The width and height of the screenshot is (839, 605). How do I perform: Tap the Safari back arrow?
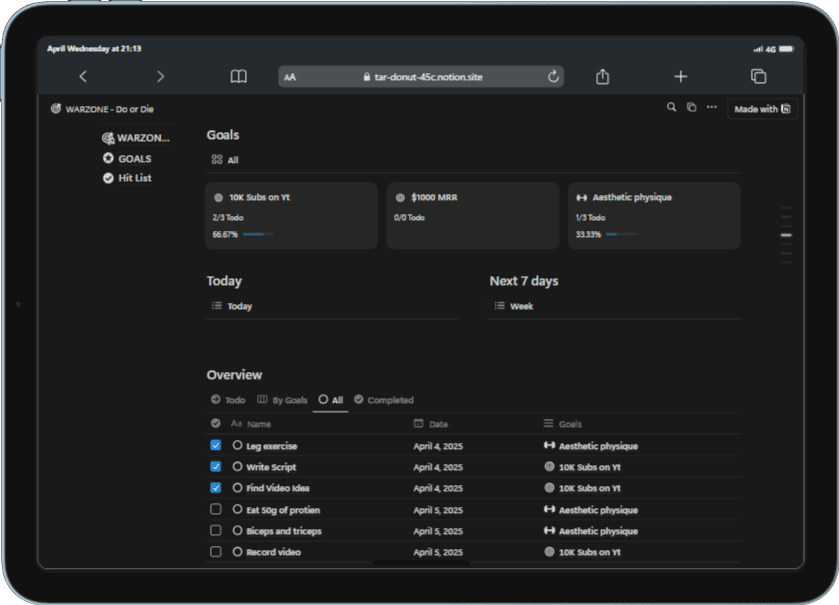[83, 76]
